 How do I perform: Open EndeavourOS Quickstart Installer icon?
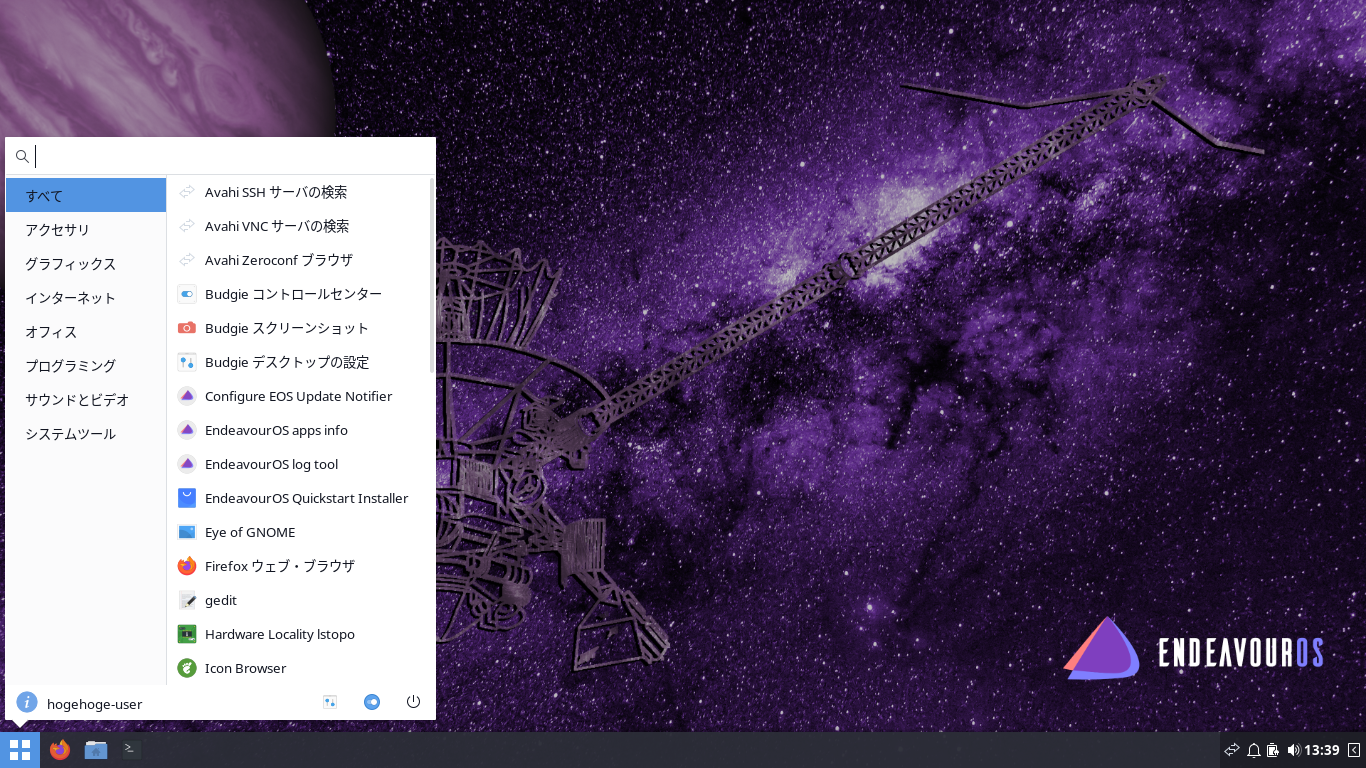(187, 498)
